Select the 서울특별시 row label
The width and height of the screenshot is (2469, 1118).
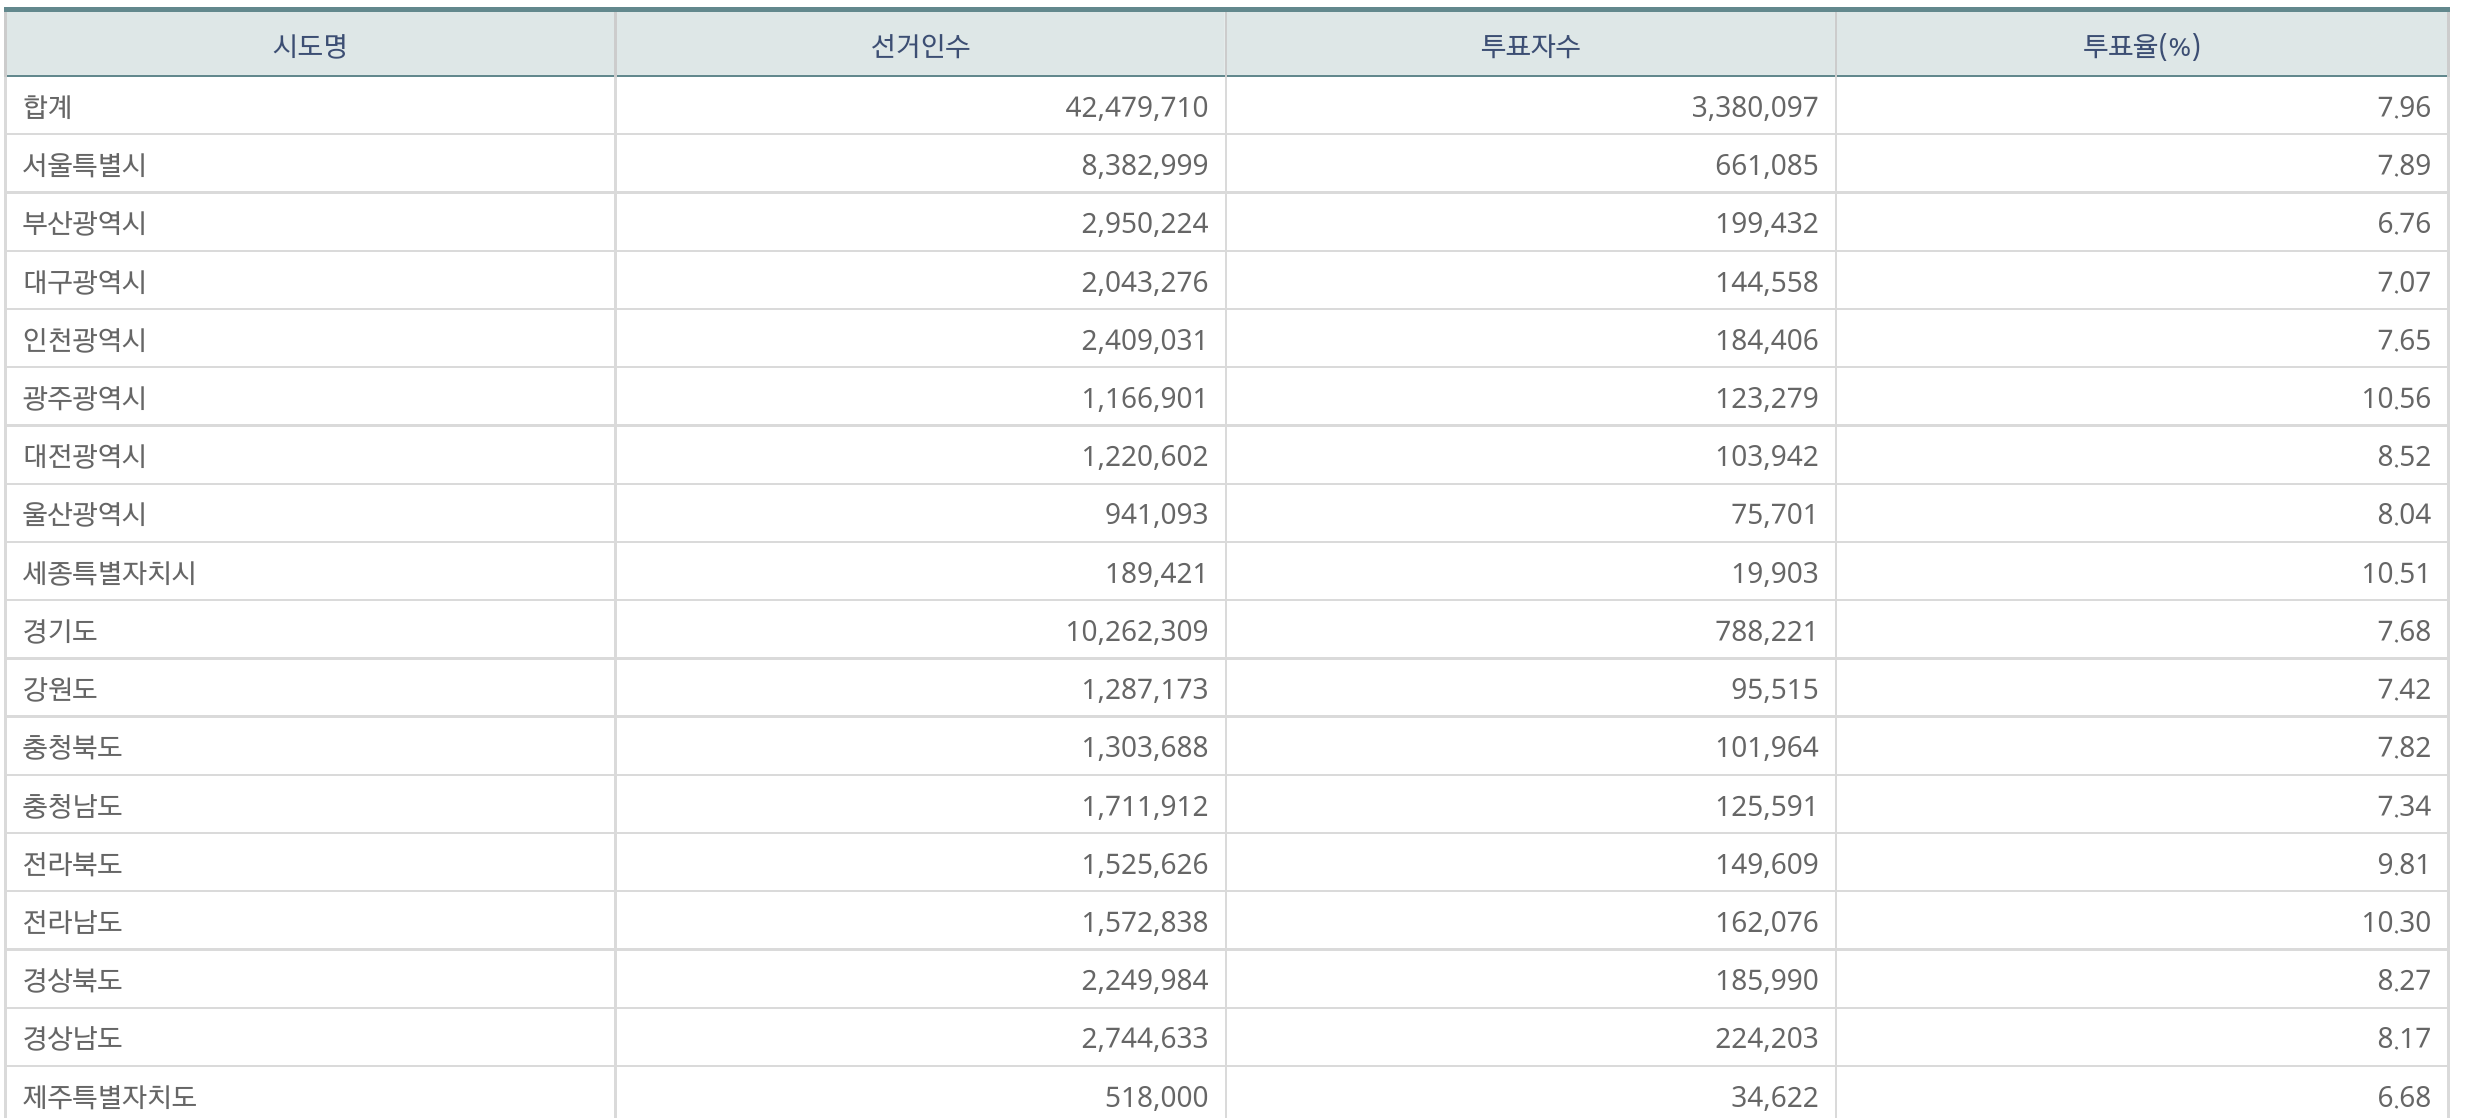coord(85,164)
